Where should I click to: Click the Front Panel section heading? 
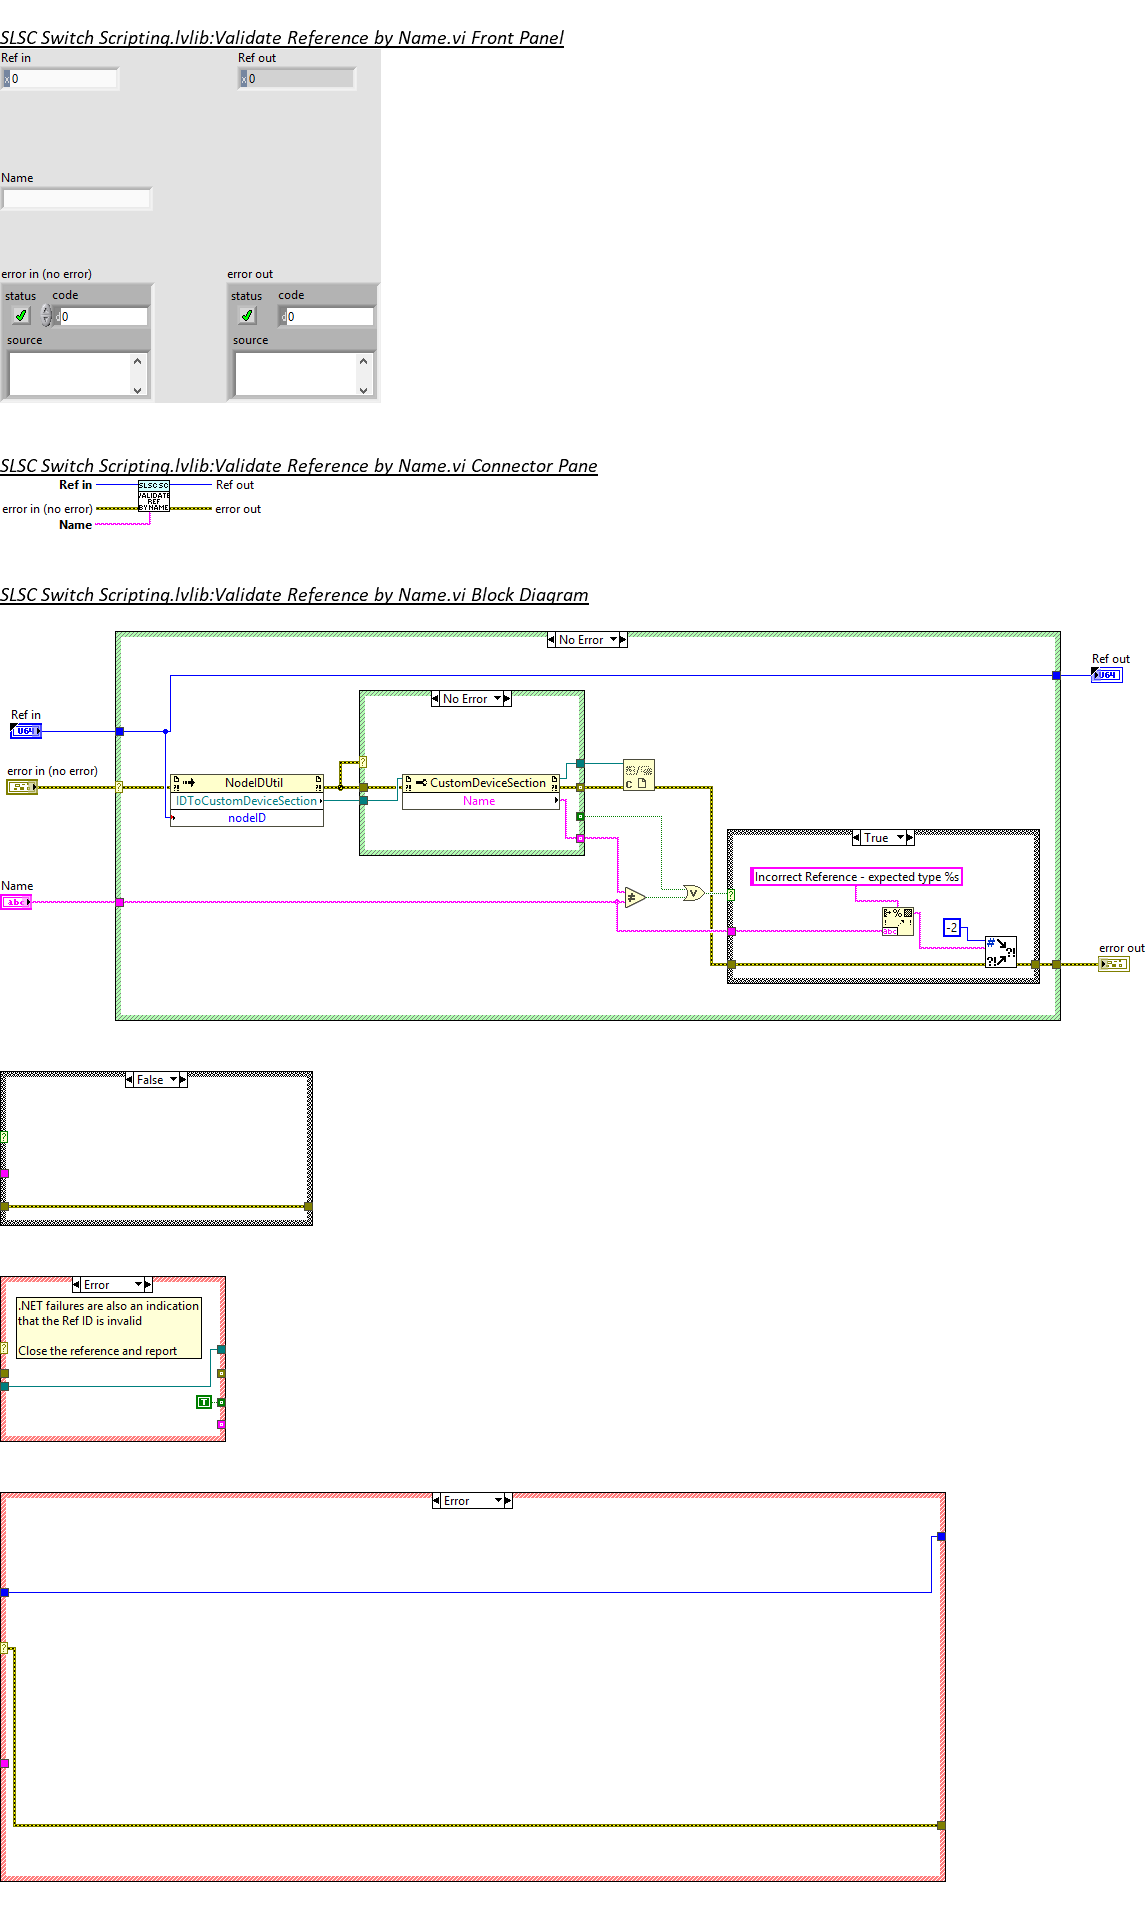point(282,38)
